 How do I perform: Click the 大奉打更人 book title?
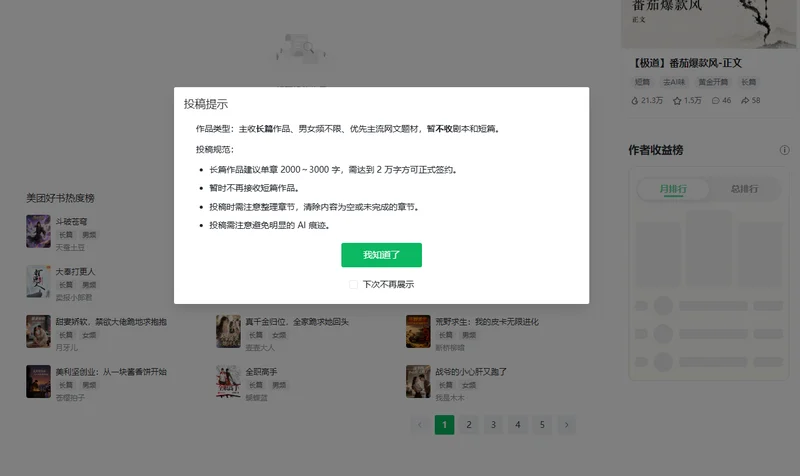[76, 271]
